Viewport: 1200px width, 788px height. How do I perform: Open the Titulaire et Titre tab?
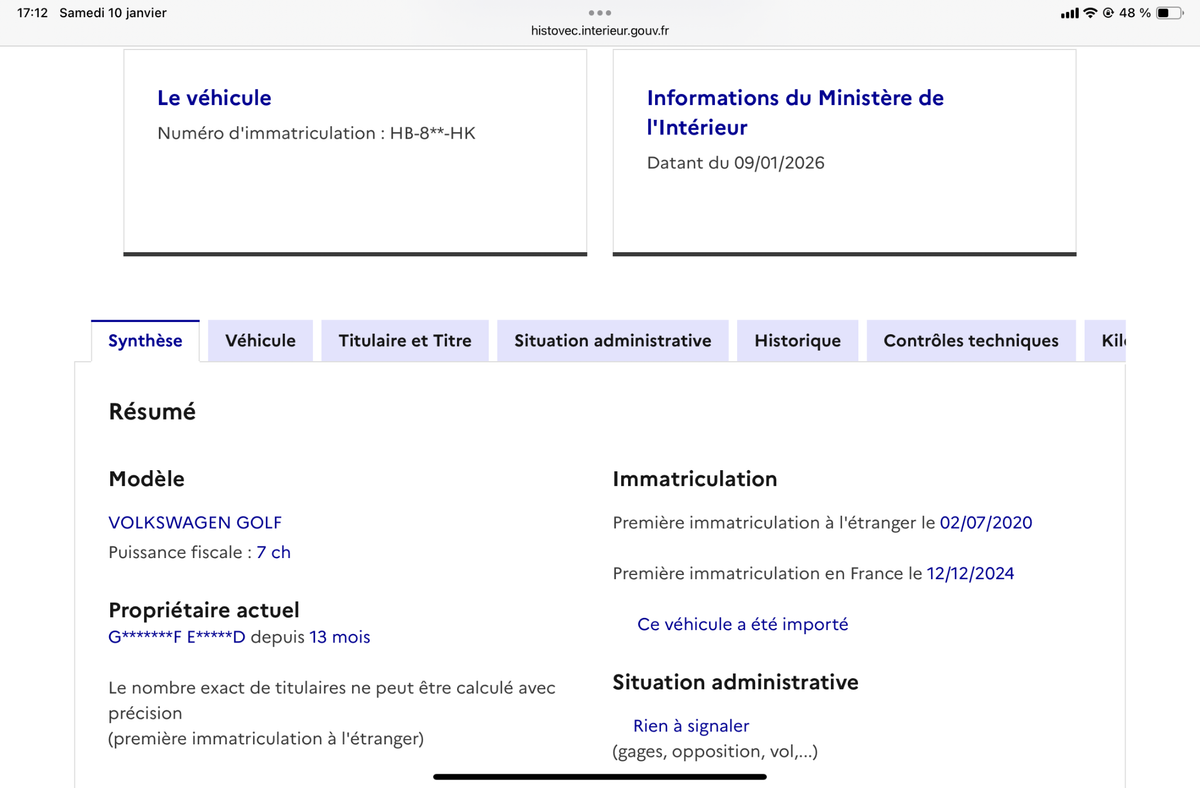[x=405, y=341]
